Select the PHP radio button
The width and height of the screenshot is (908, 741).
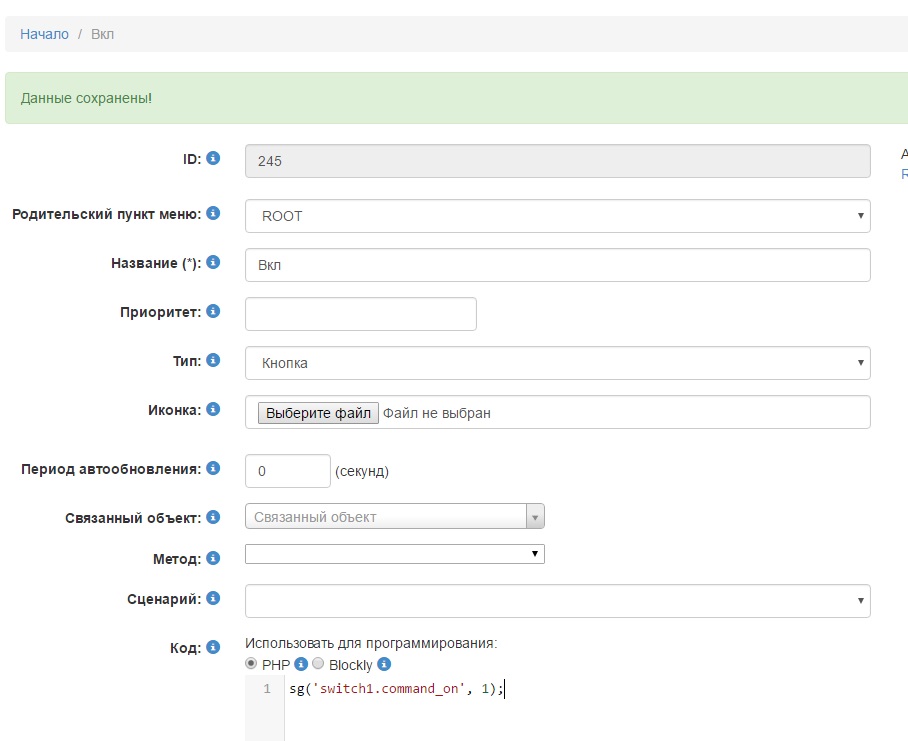click(251, 664)
